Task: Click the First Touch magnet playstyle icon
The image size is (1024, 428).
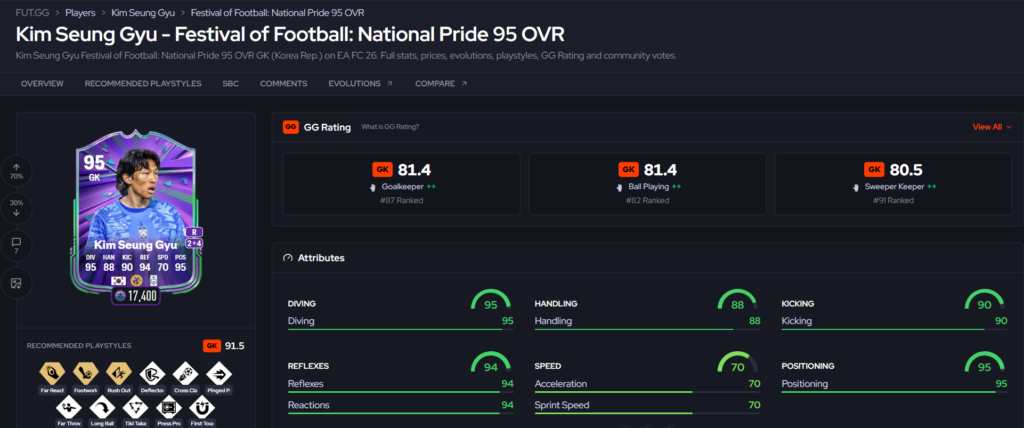Action: (x=202, y=408)
